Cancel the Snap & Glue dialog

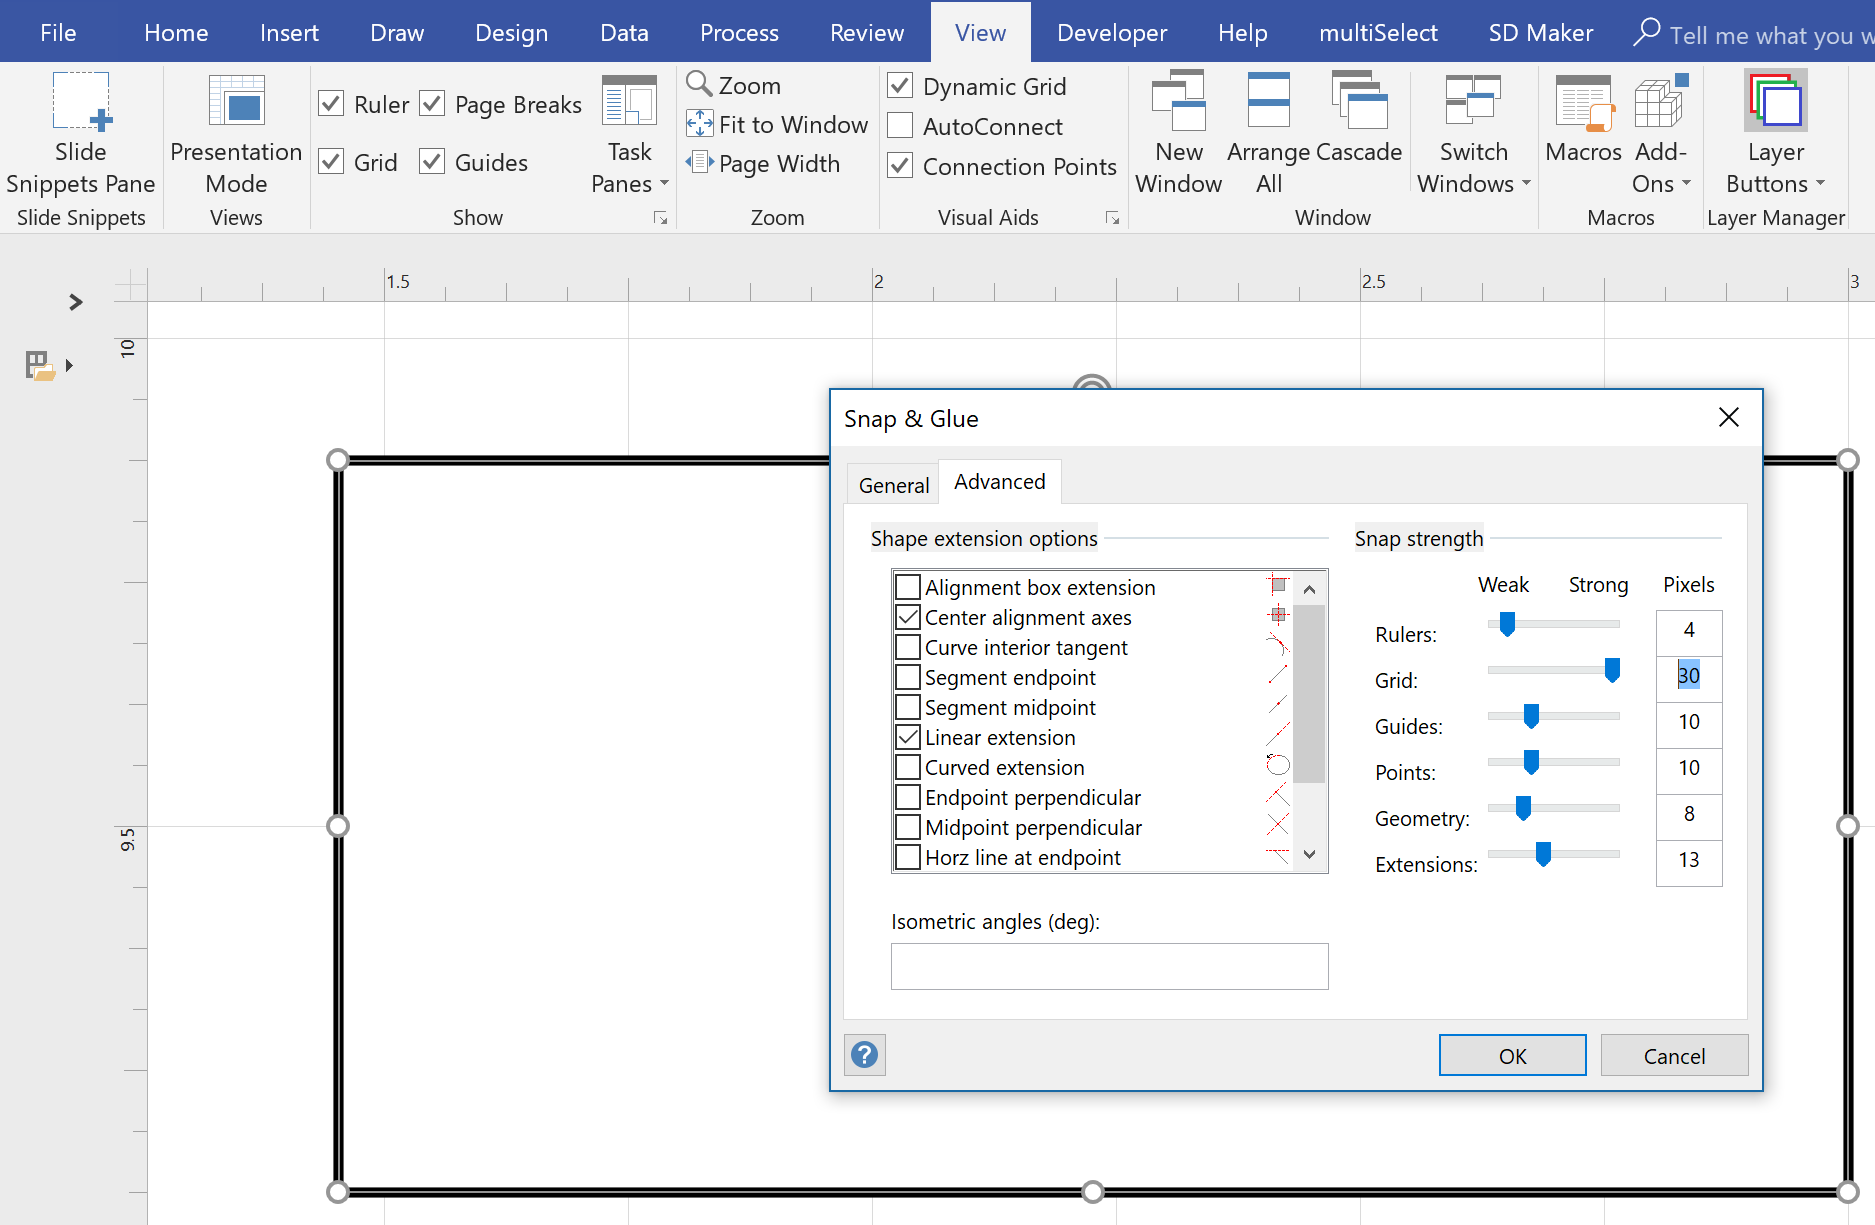click(1673, 1055)
